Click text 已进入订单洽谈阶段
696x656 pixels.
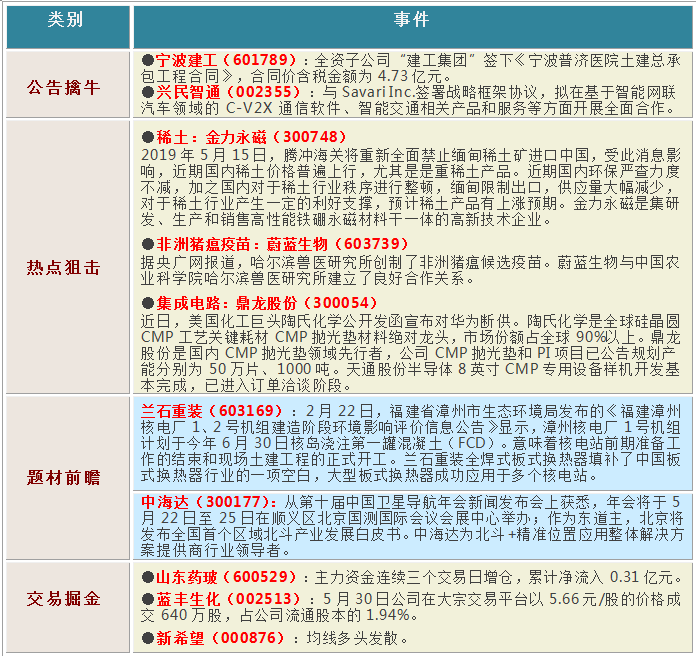(274, 385)
